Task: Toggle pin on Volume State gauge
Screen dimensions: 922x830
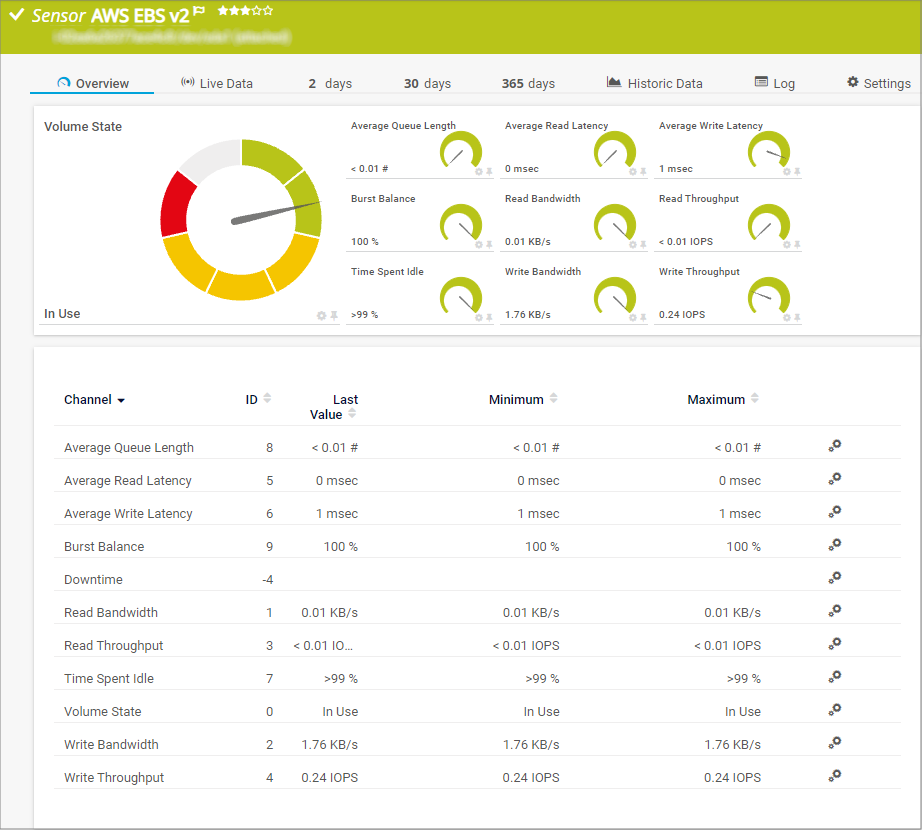Action: (x=334, y=316)
